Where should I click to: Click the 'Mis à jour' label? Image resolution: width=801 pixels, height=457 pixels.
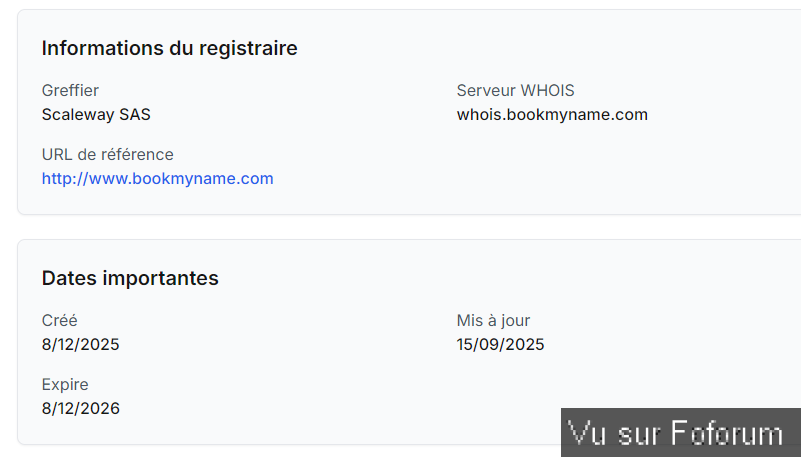point(493,321)
